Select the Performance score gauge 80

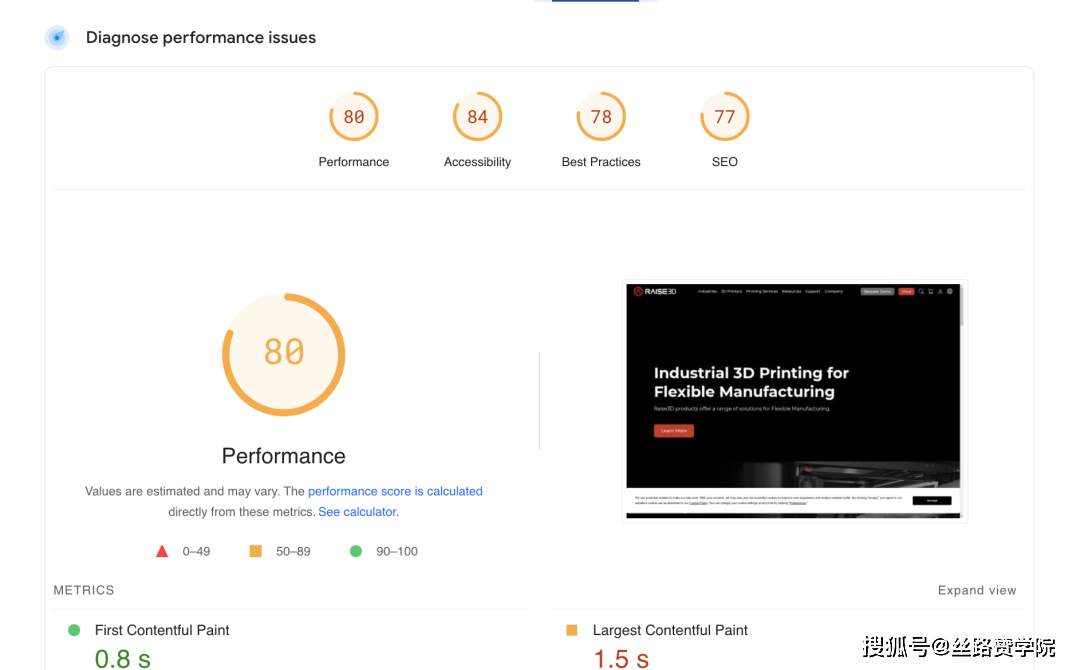353,116
